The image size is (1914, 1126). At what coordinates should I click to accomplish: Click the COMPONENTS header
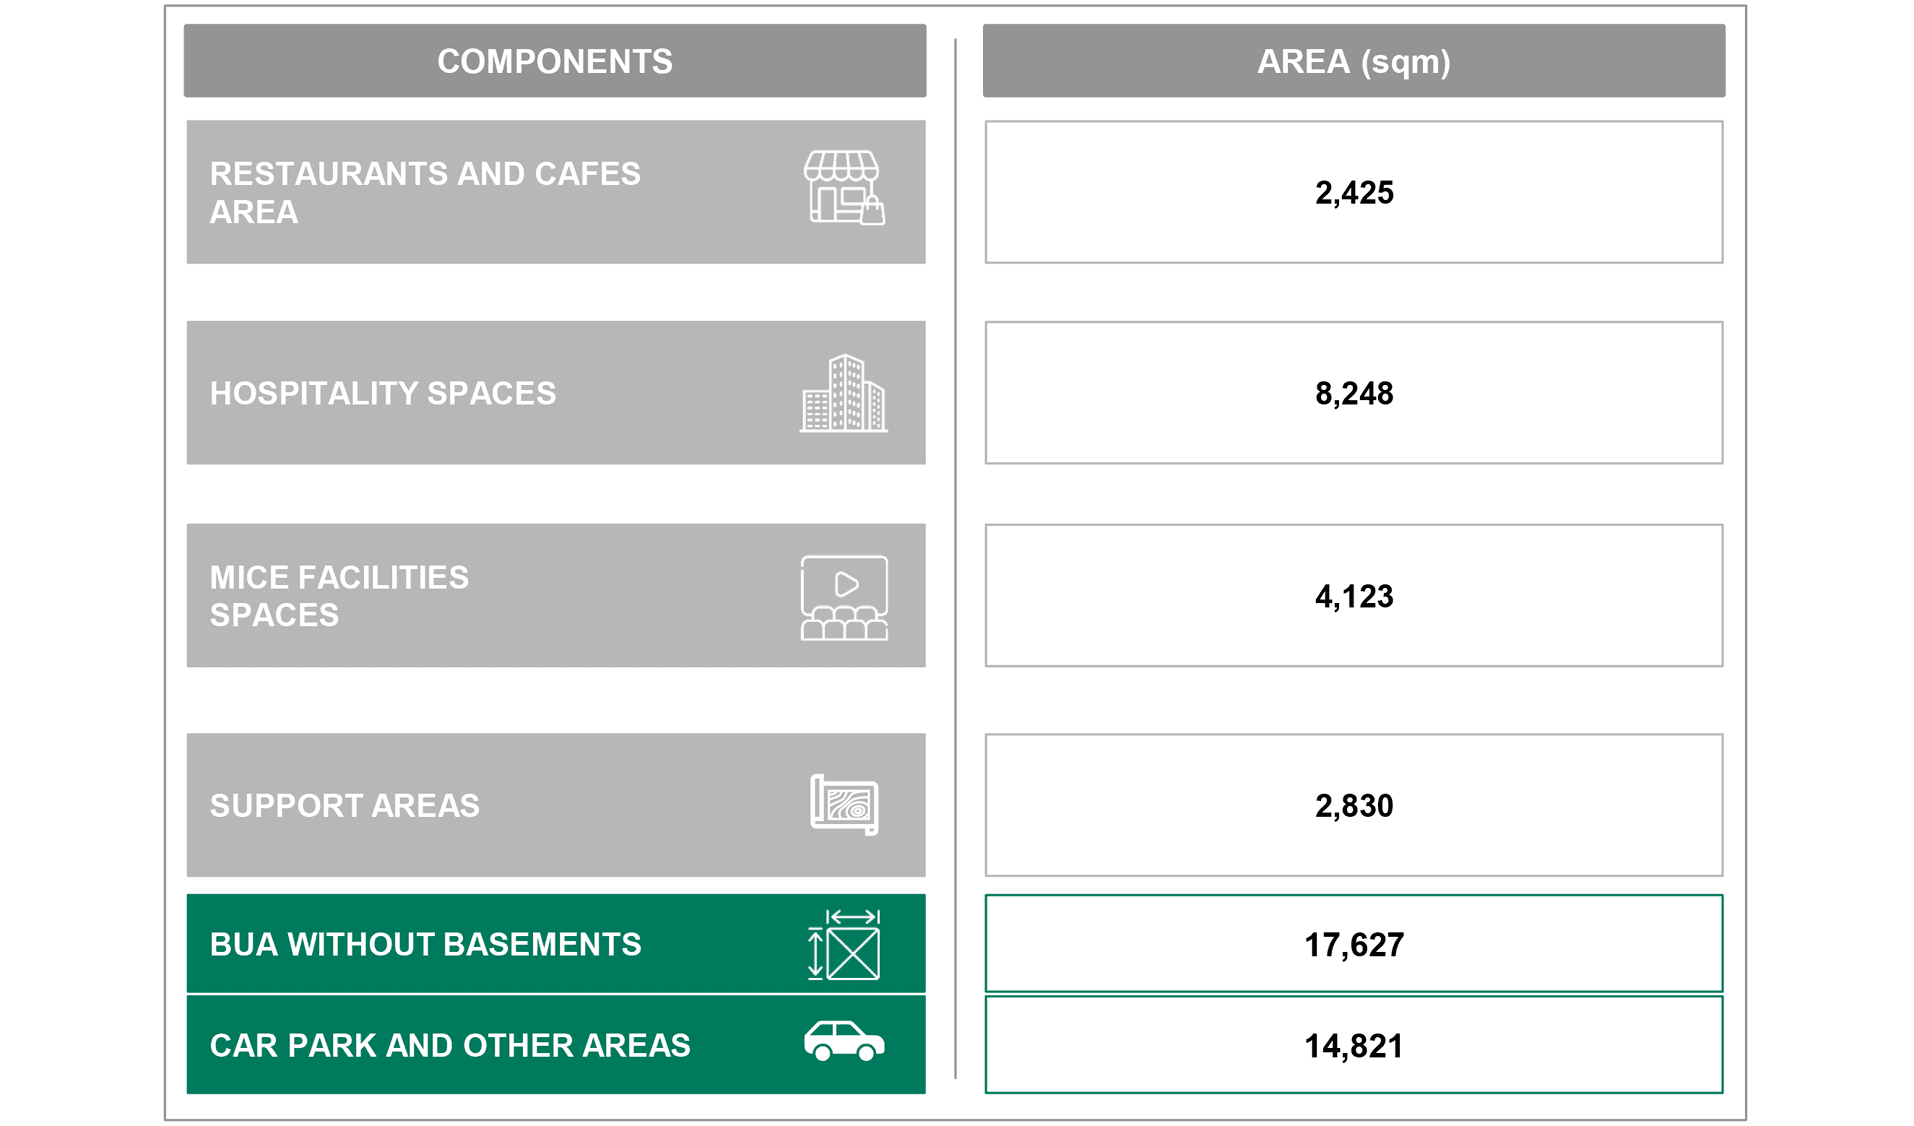[554, 61]
